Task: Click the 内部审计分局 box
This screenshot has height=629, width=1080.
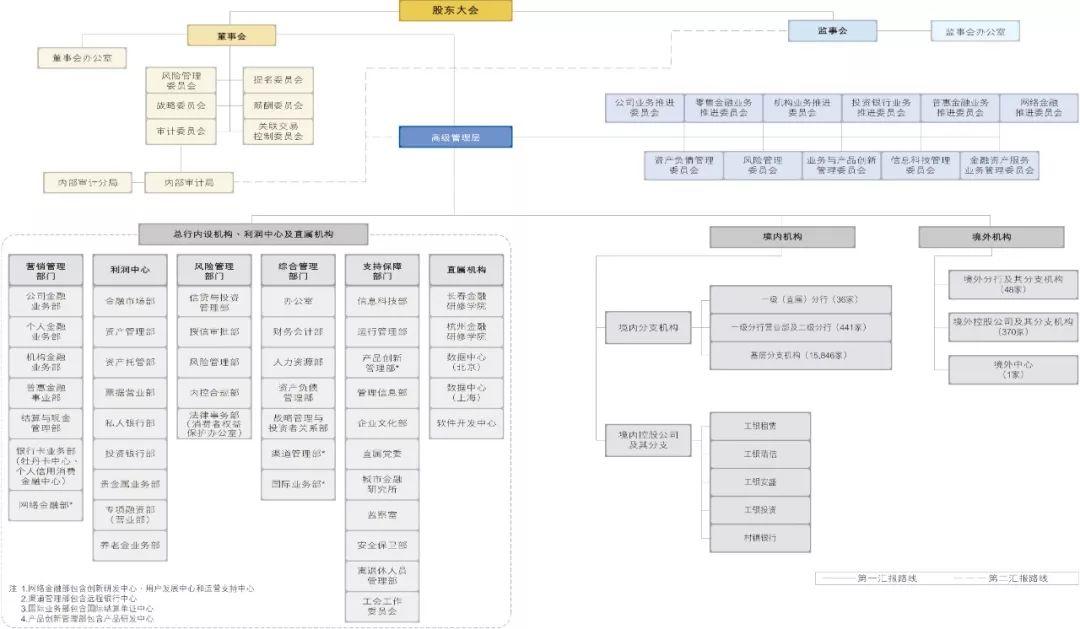Action: click(86, 182)
